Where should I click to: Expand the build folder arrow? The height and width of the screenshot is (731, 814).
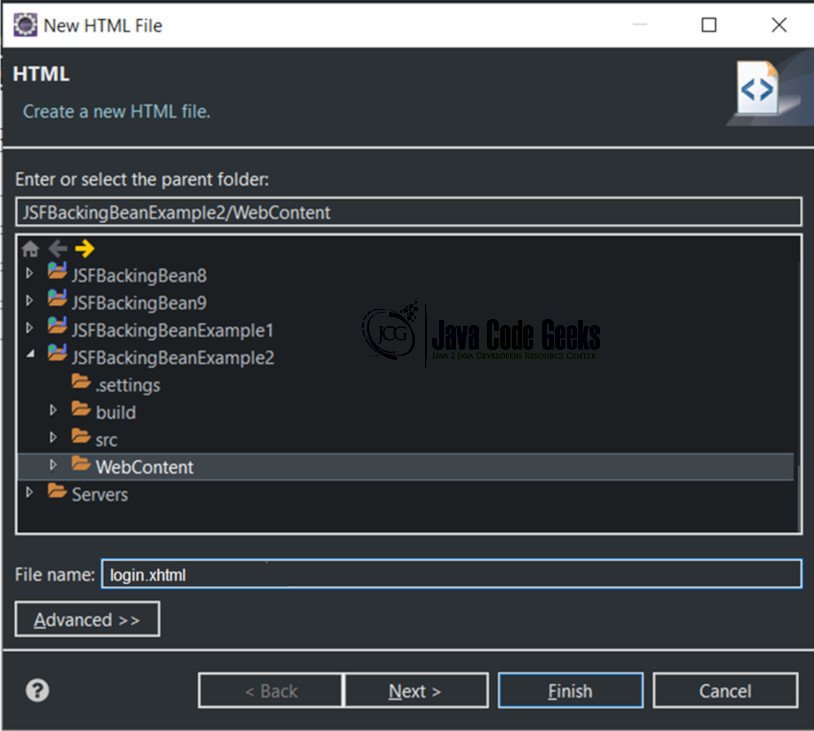[53, 410]
